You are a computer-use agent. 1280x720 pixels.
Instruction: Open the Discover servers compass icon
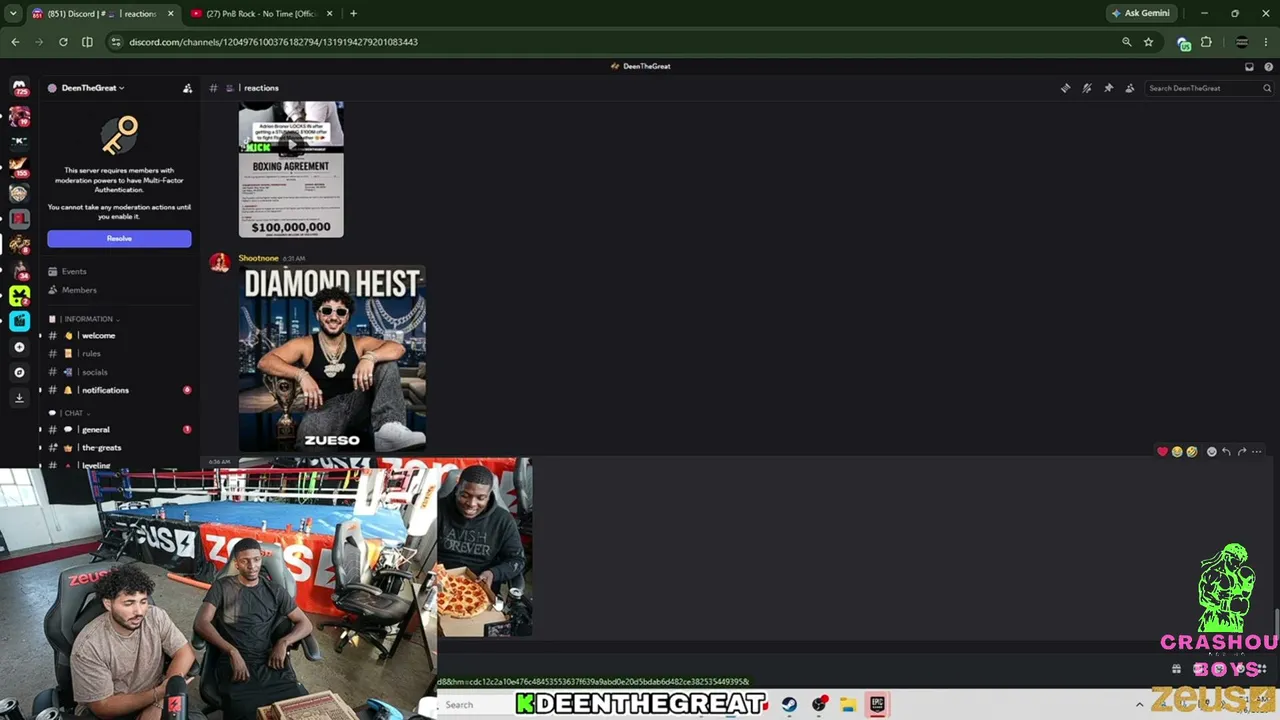pyautogui.click(x=19, y=372)
